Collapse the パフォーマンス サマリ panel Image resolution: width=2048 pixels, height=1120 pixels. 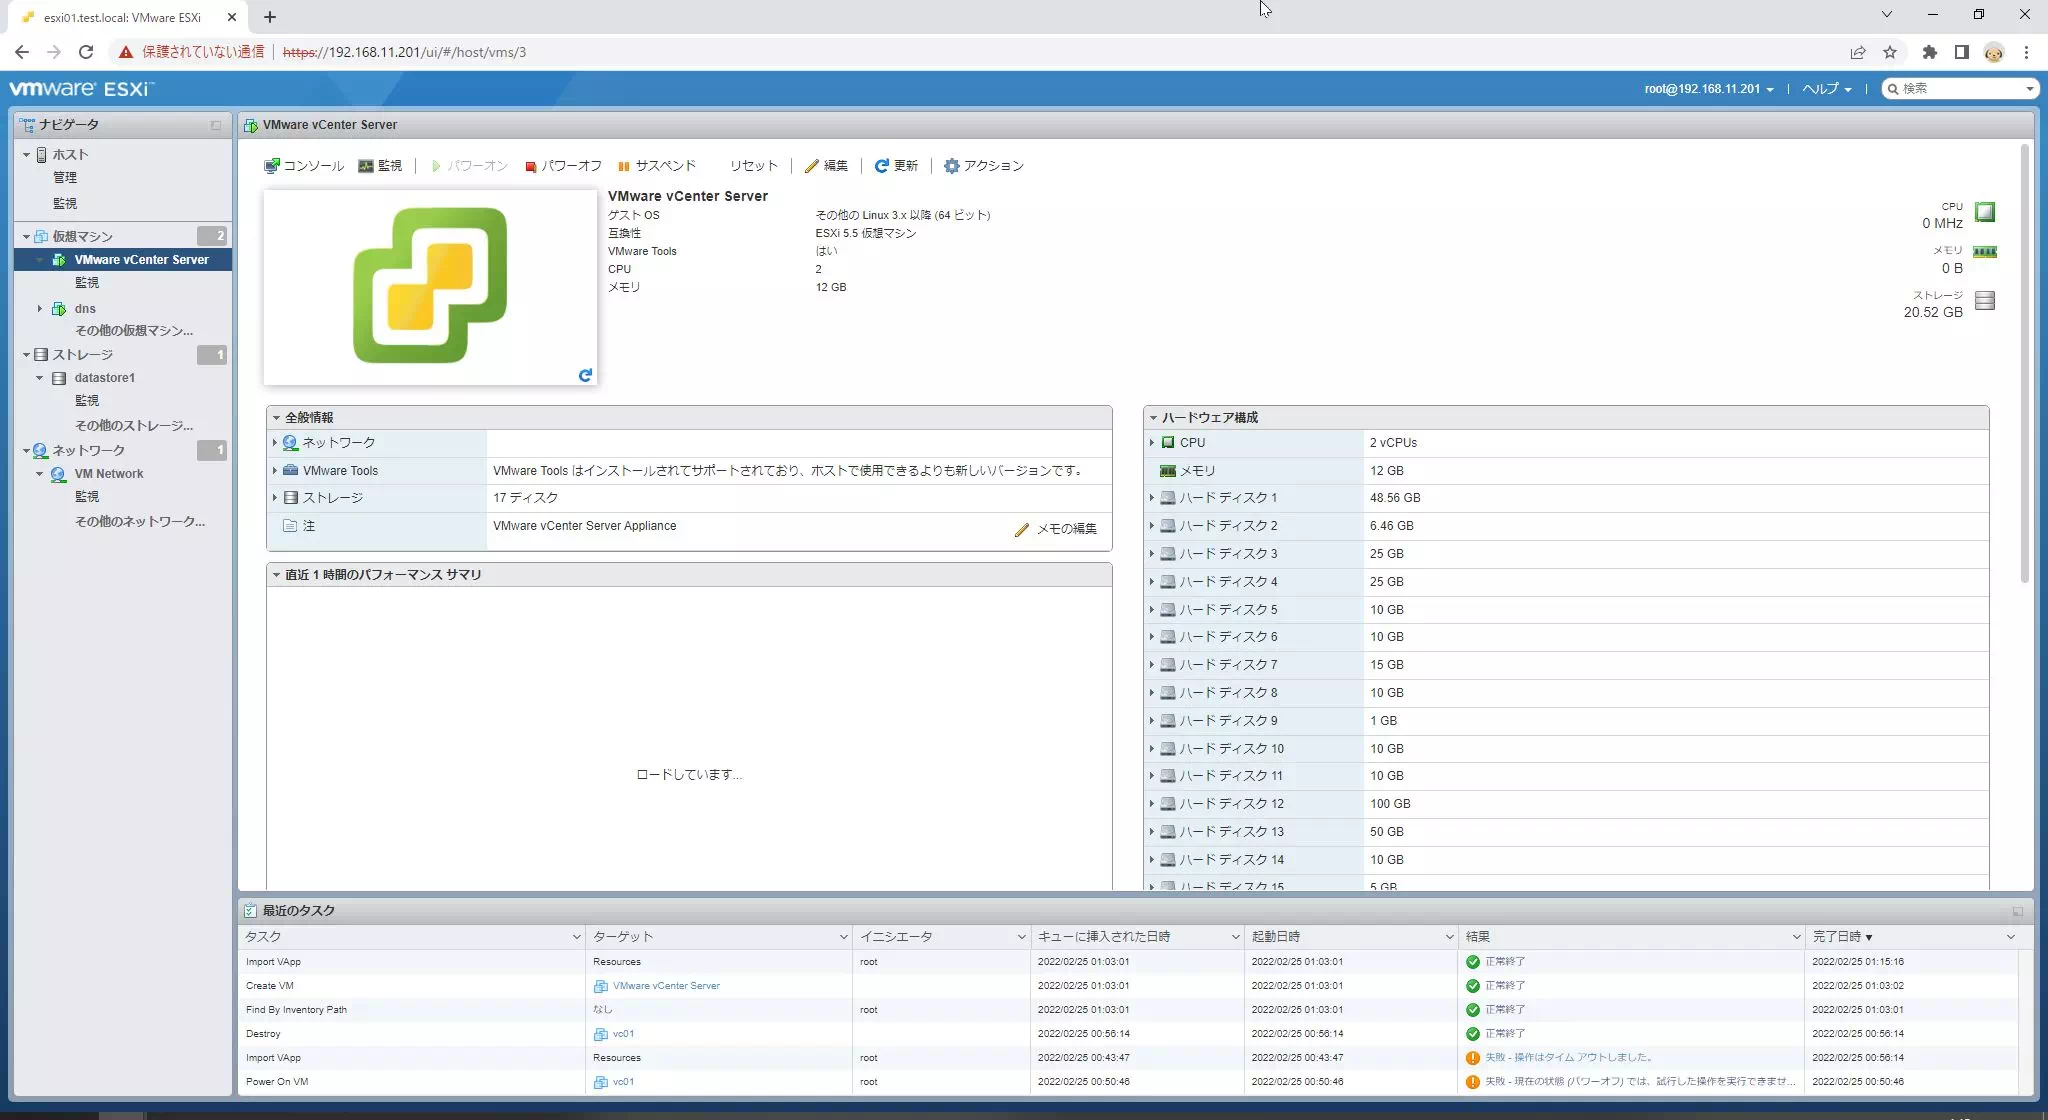pyautogui.click(x=276, y=575)
